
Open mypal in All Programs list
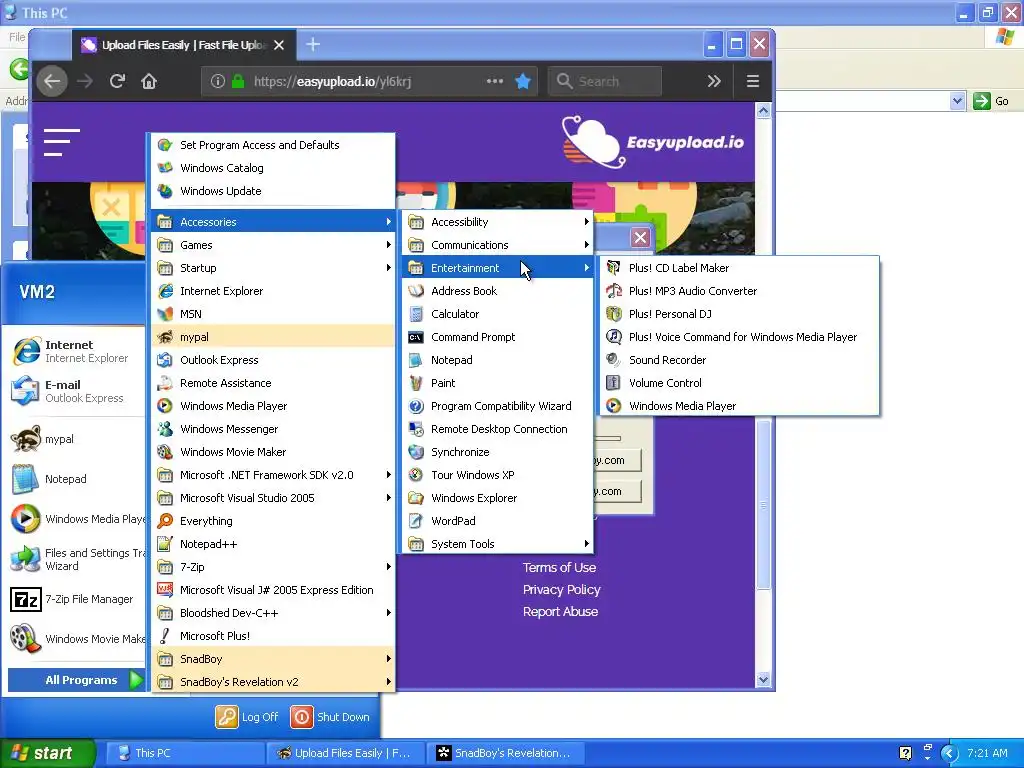coord(273,337)
